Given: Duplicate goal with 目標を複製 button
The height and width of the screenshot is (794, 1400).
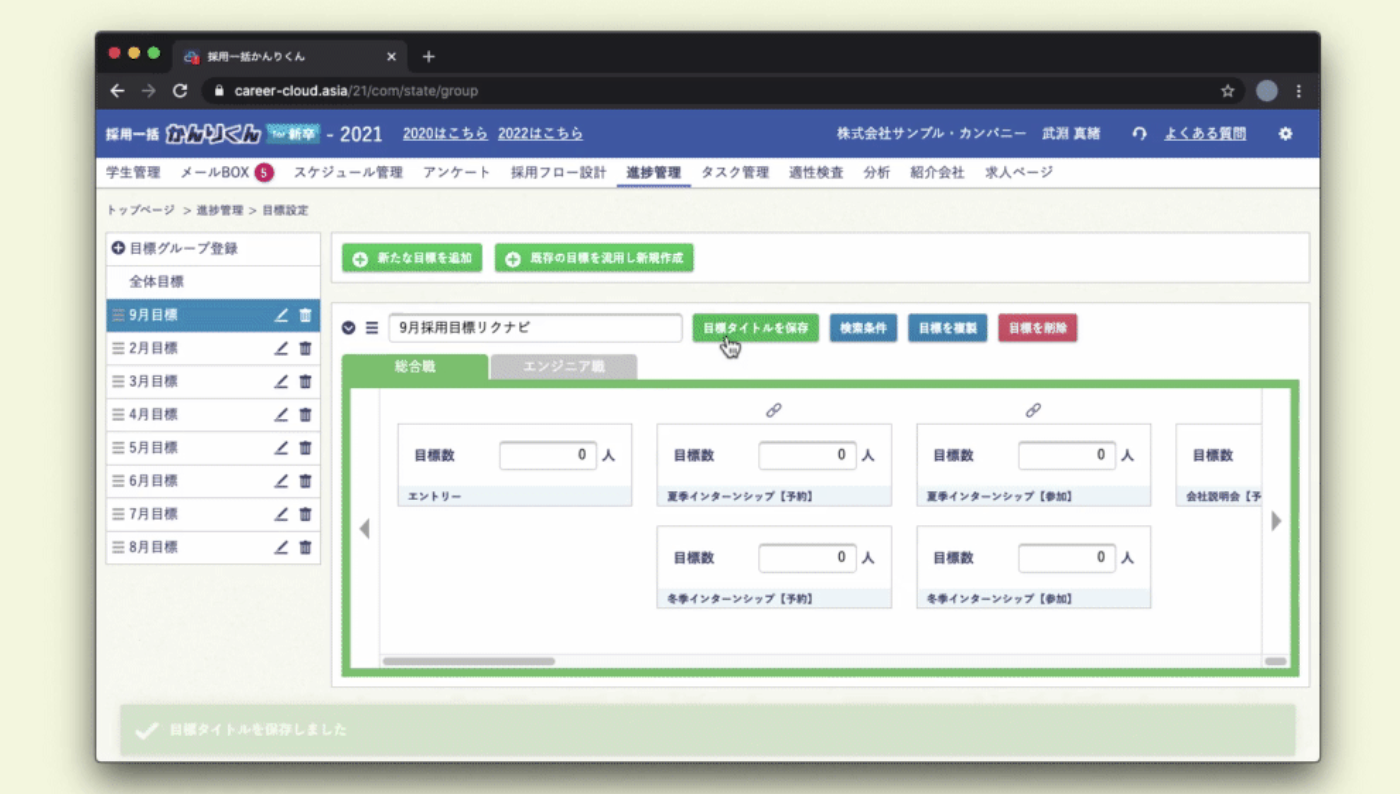Looking at the screenshot, I should [x=947, y=328].
